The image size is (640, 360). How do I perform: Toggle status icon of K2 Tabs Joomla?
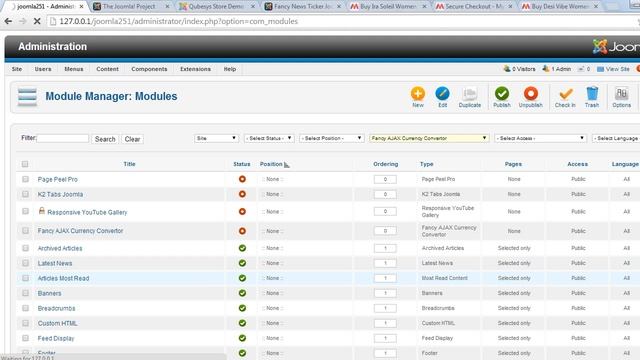click(x=242, y=194)
